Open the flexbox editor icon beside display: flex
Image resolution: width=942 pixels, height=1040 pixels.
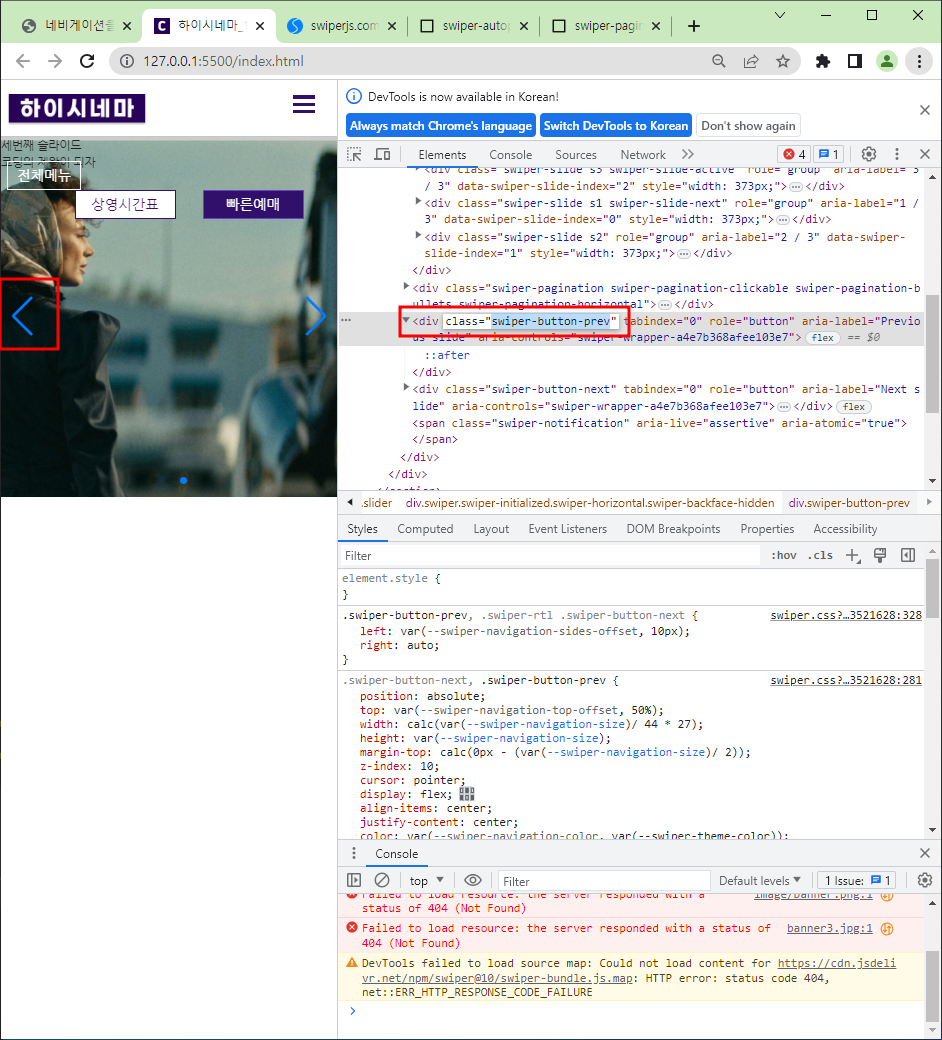[x=467, y=794]
